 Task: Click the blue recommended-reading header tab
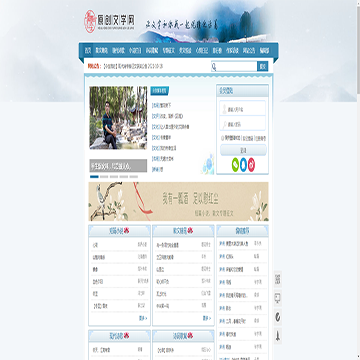(x=160, y=90)
